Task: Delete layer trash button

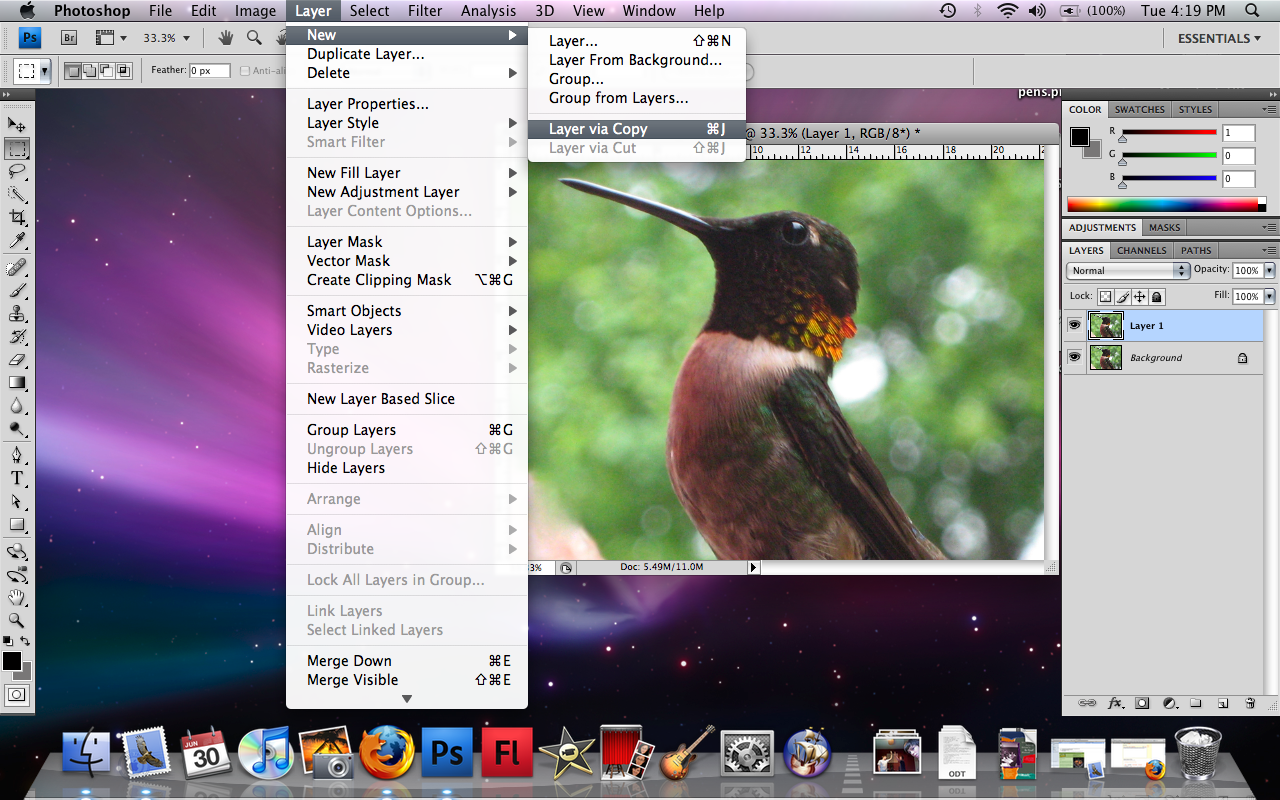Action: coord(1250,703)
